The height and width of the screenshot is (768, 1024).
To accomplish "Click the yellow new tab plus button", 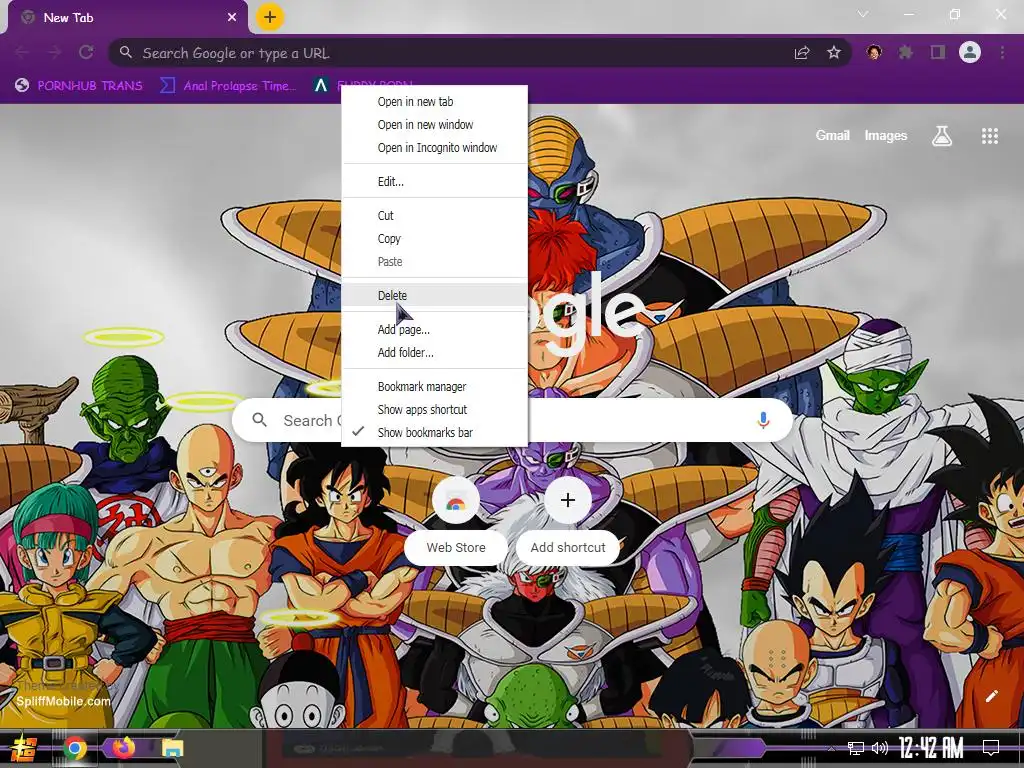I will (270, 17).
